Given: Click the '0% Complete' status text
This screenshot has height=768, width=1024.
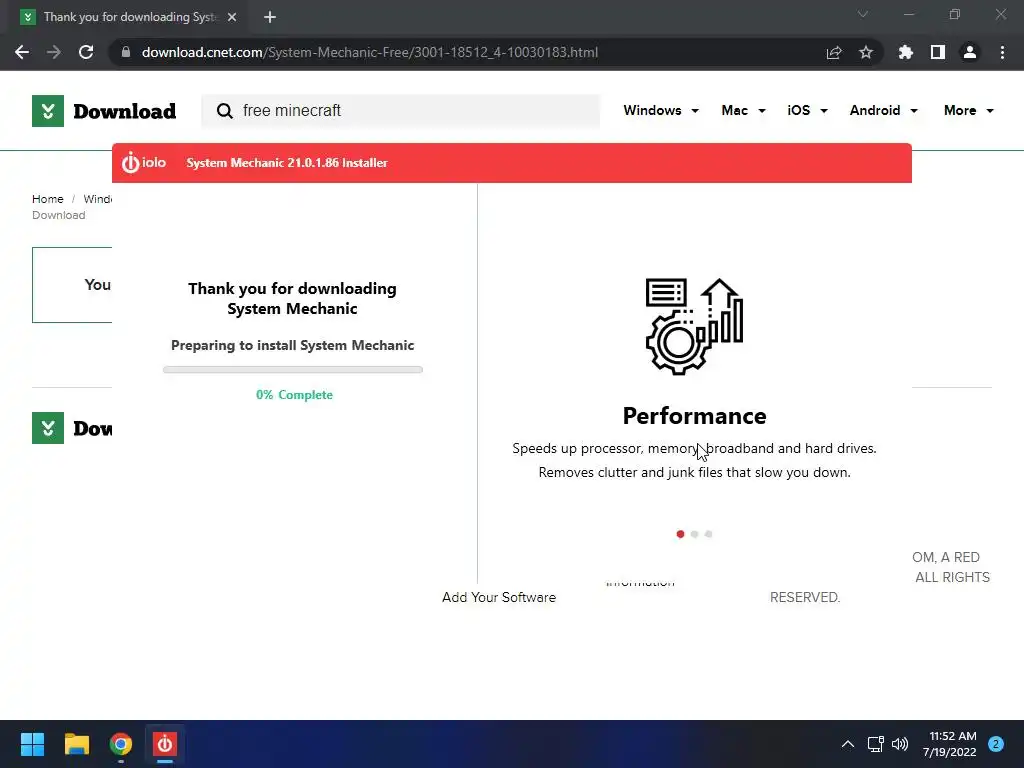Looking at the screenshot, I should coord(295,394).
